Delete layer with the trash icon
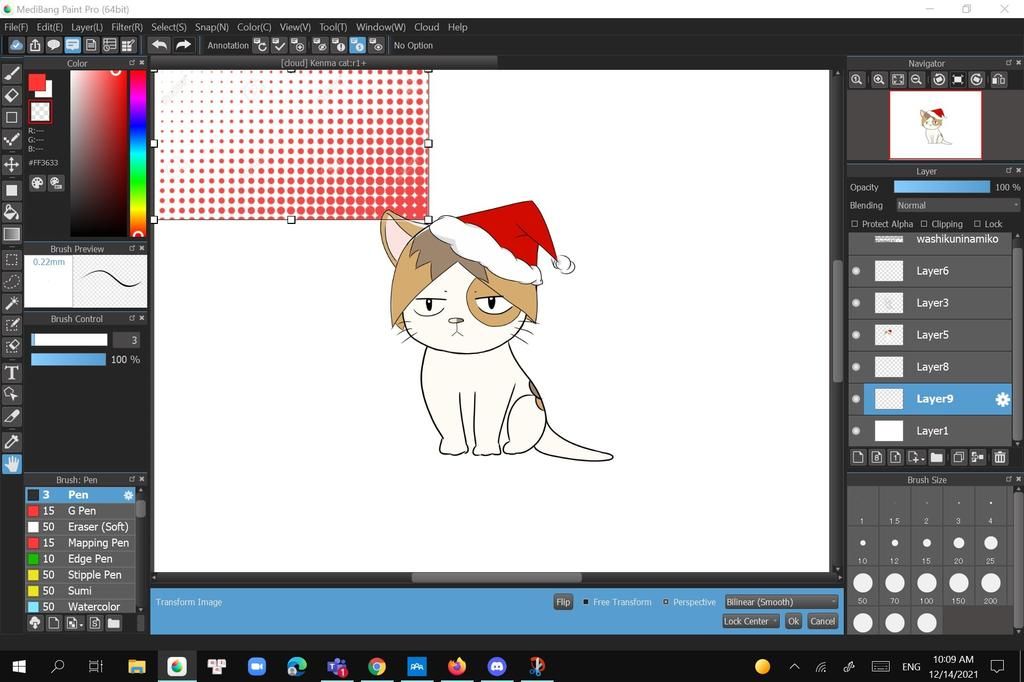The image size is (1024, 682). click(x=1000, y=457)
